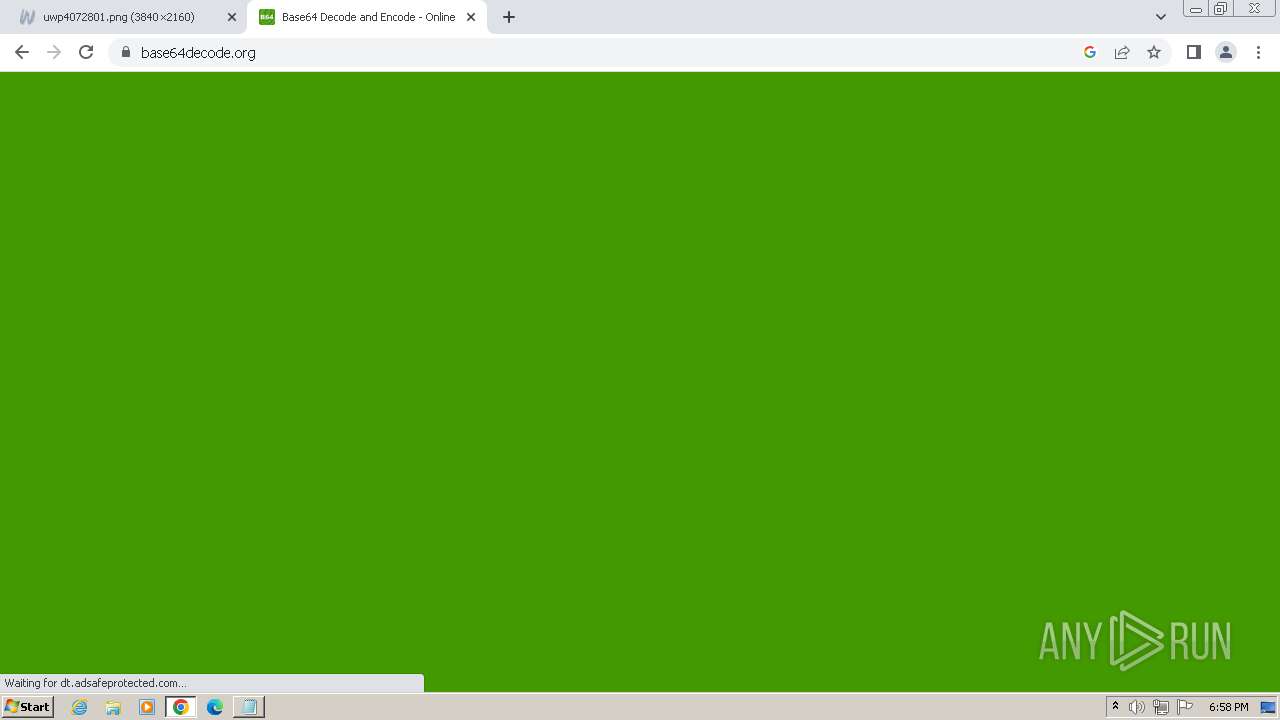Open Google icon in the address bar
This screenshot has height=720, width=1280.
[x=1090, y=52]
